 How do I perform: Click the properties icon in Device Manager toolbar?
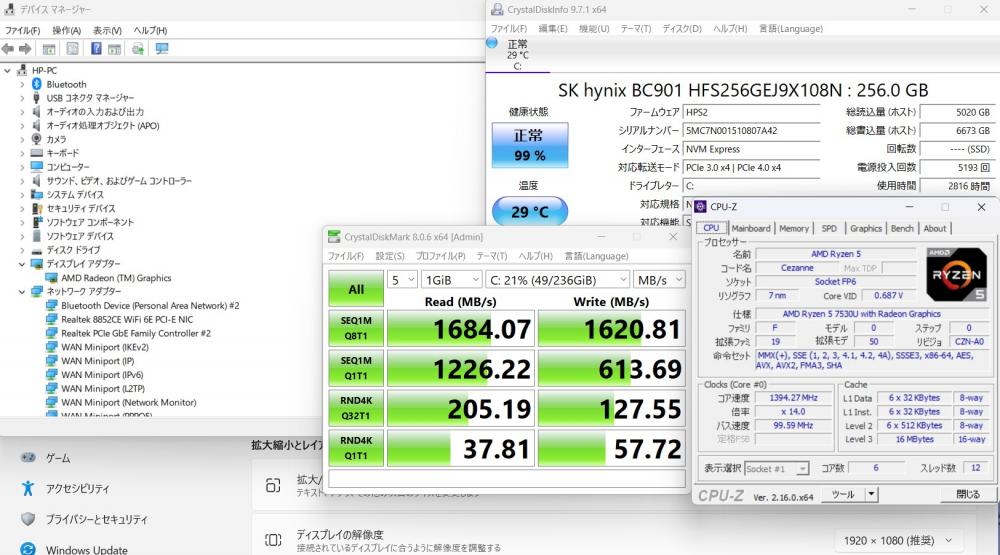pos(72,48)
